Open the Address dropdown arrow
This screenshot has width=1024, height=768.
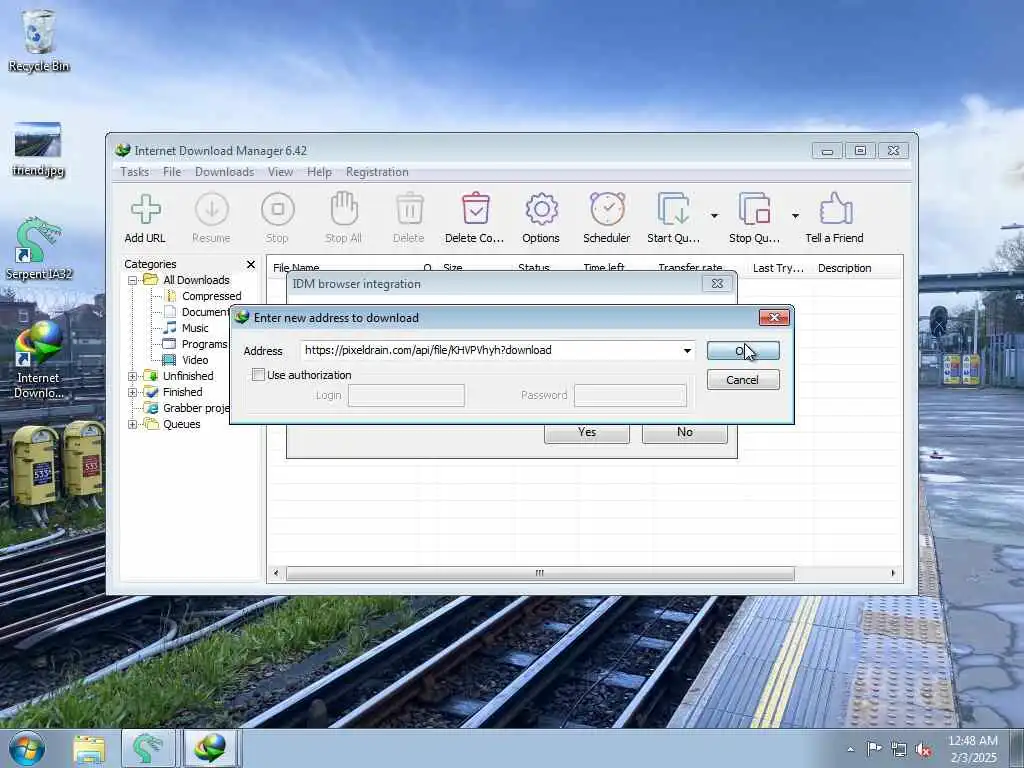(687, 351)
